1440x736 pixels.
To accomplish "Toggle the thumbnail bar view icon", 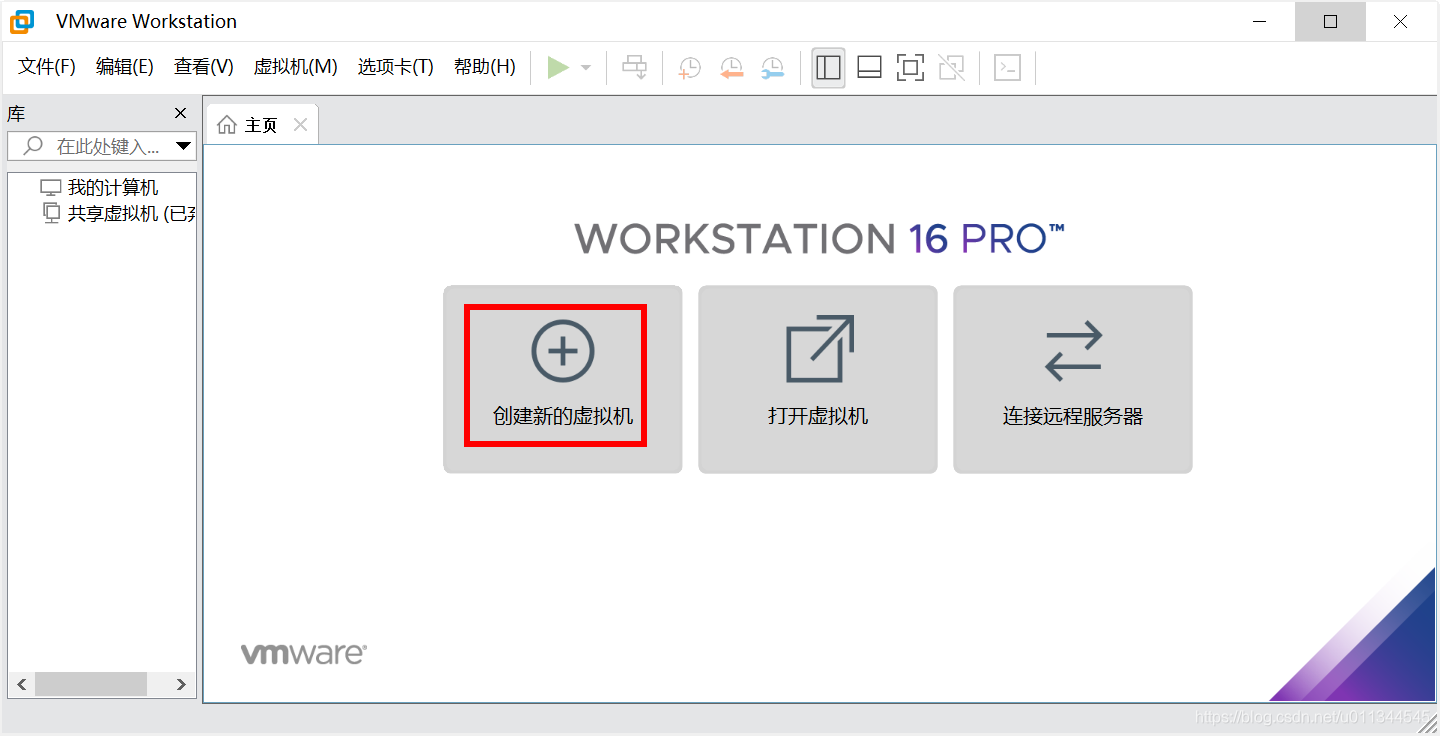I will [x=869, y=67].
